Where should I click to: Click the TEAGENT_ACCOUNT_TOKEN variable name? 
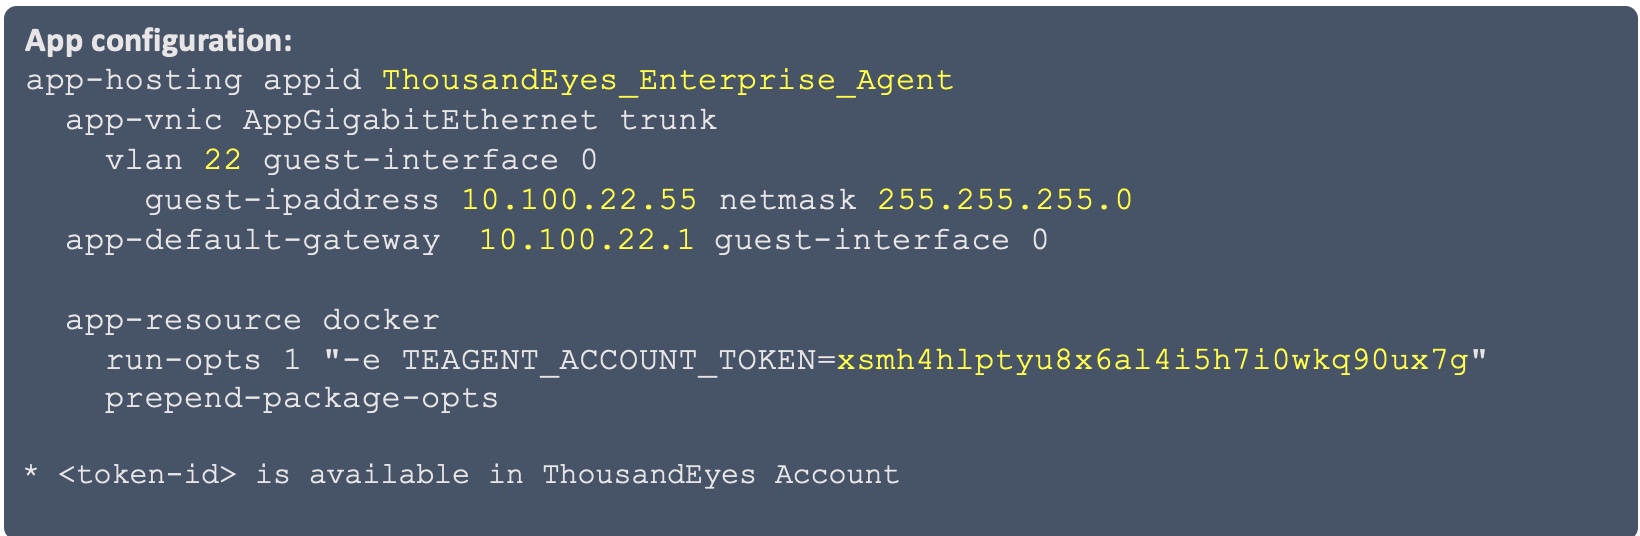(609, 360)
